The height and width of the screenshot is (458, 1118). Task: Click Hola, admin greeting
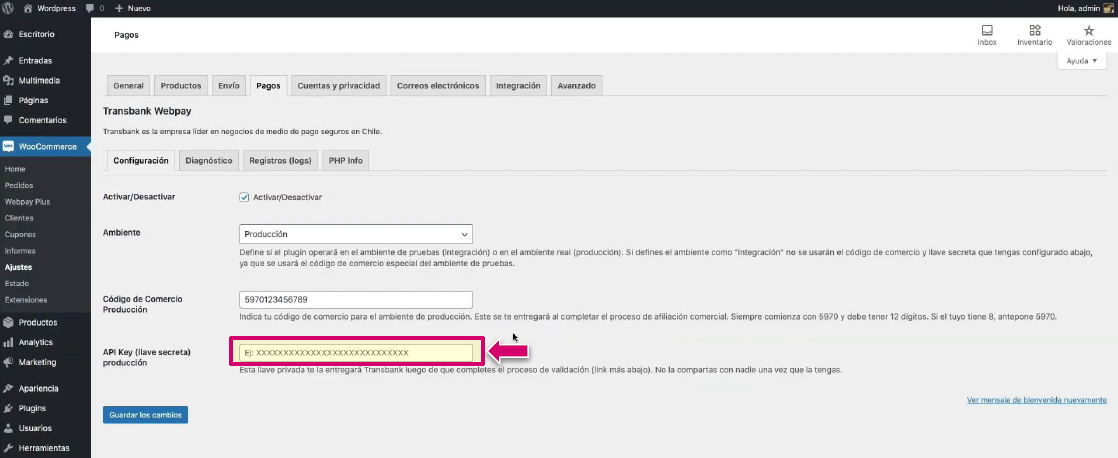[x=1077, y=9]
